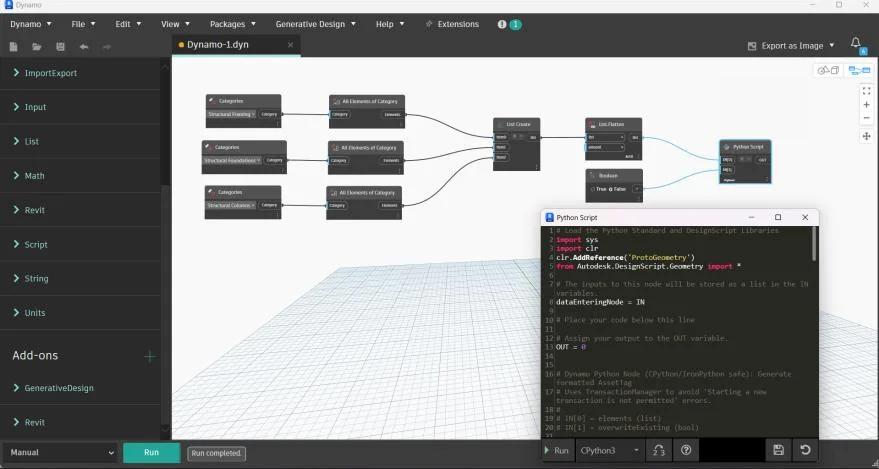Switch to graph view navigation icon

(x=859, y=71)
